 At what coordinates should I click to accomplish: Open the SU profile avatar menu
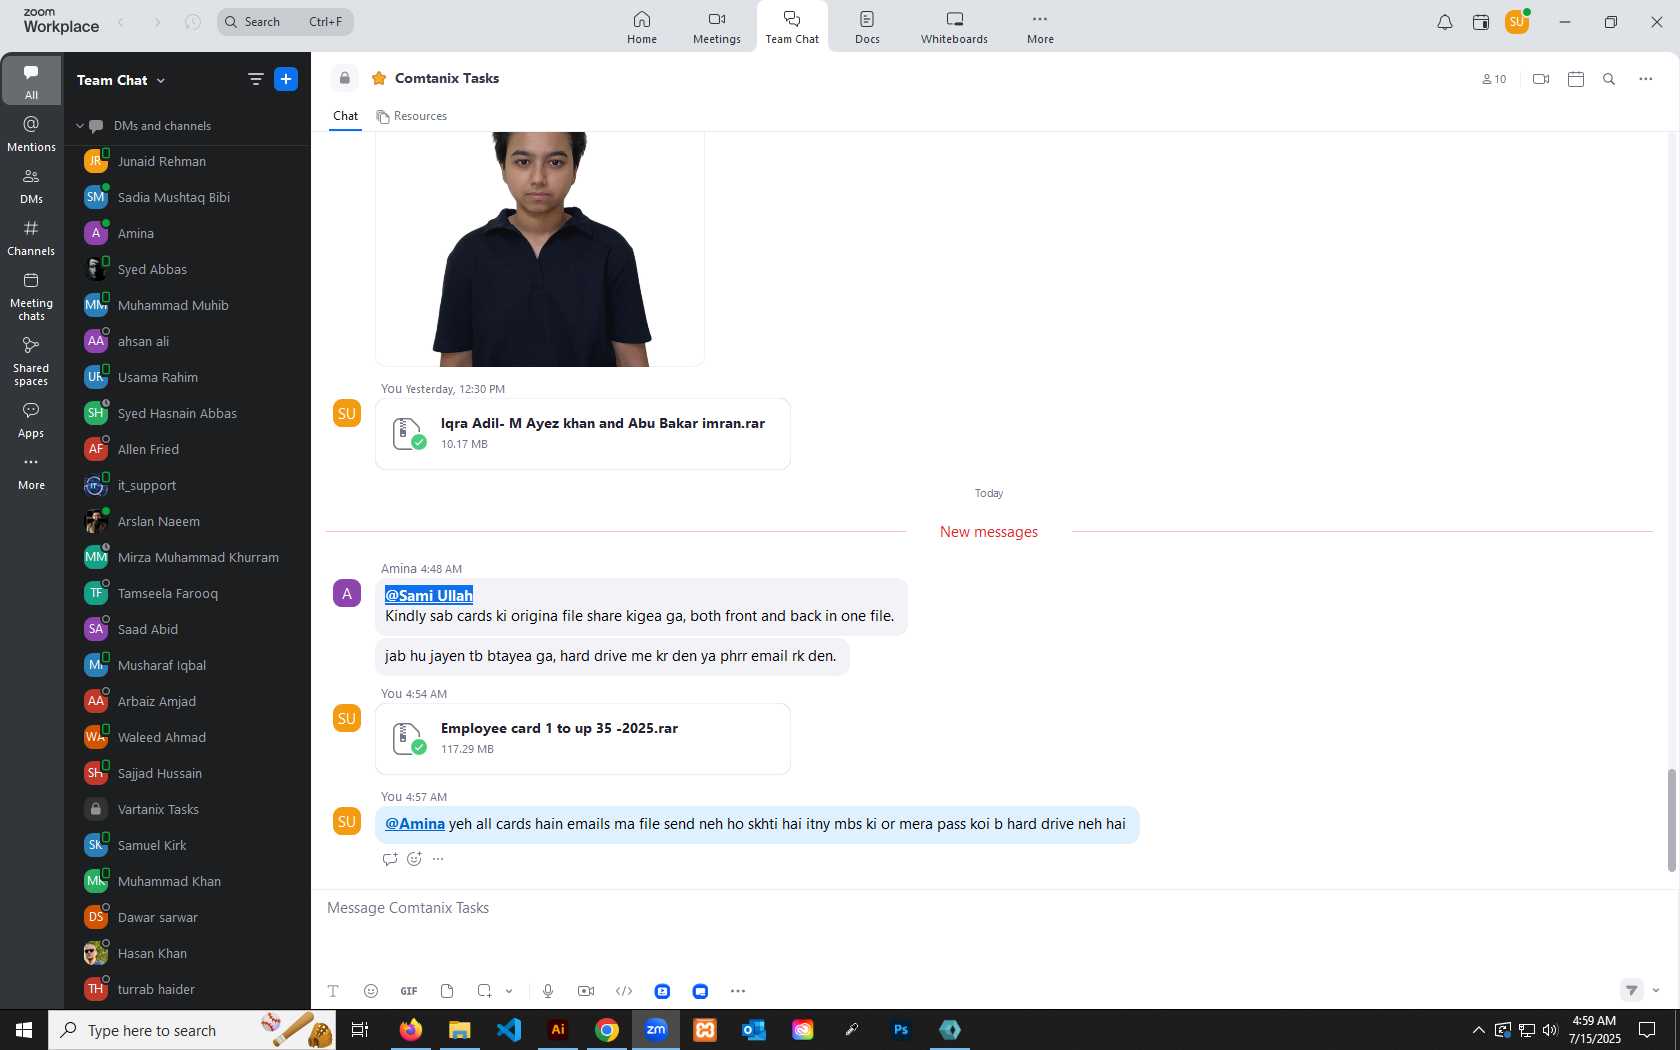pyautogui.click(x=1517, y=22)
